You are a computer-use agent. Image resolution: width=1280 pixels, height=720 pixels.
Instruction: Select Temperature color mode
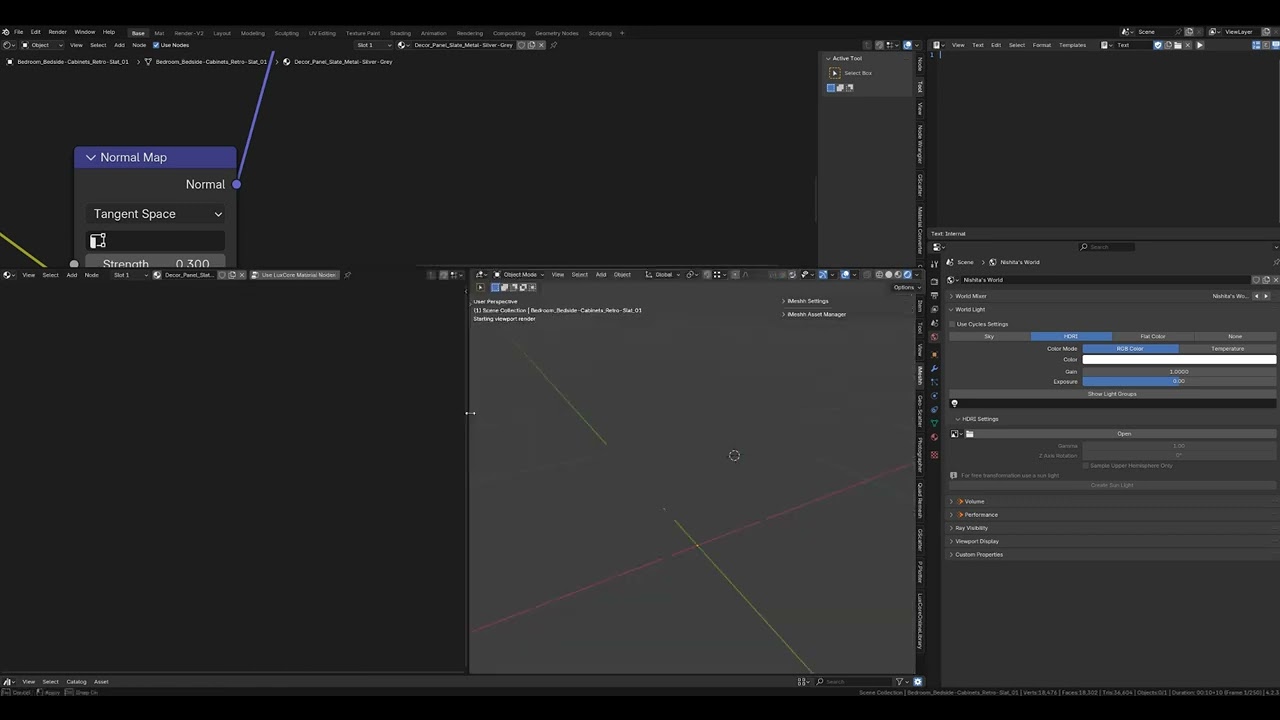(1228, 348)
